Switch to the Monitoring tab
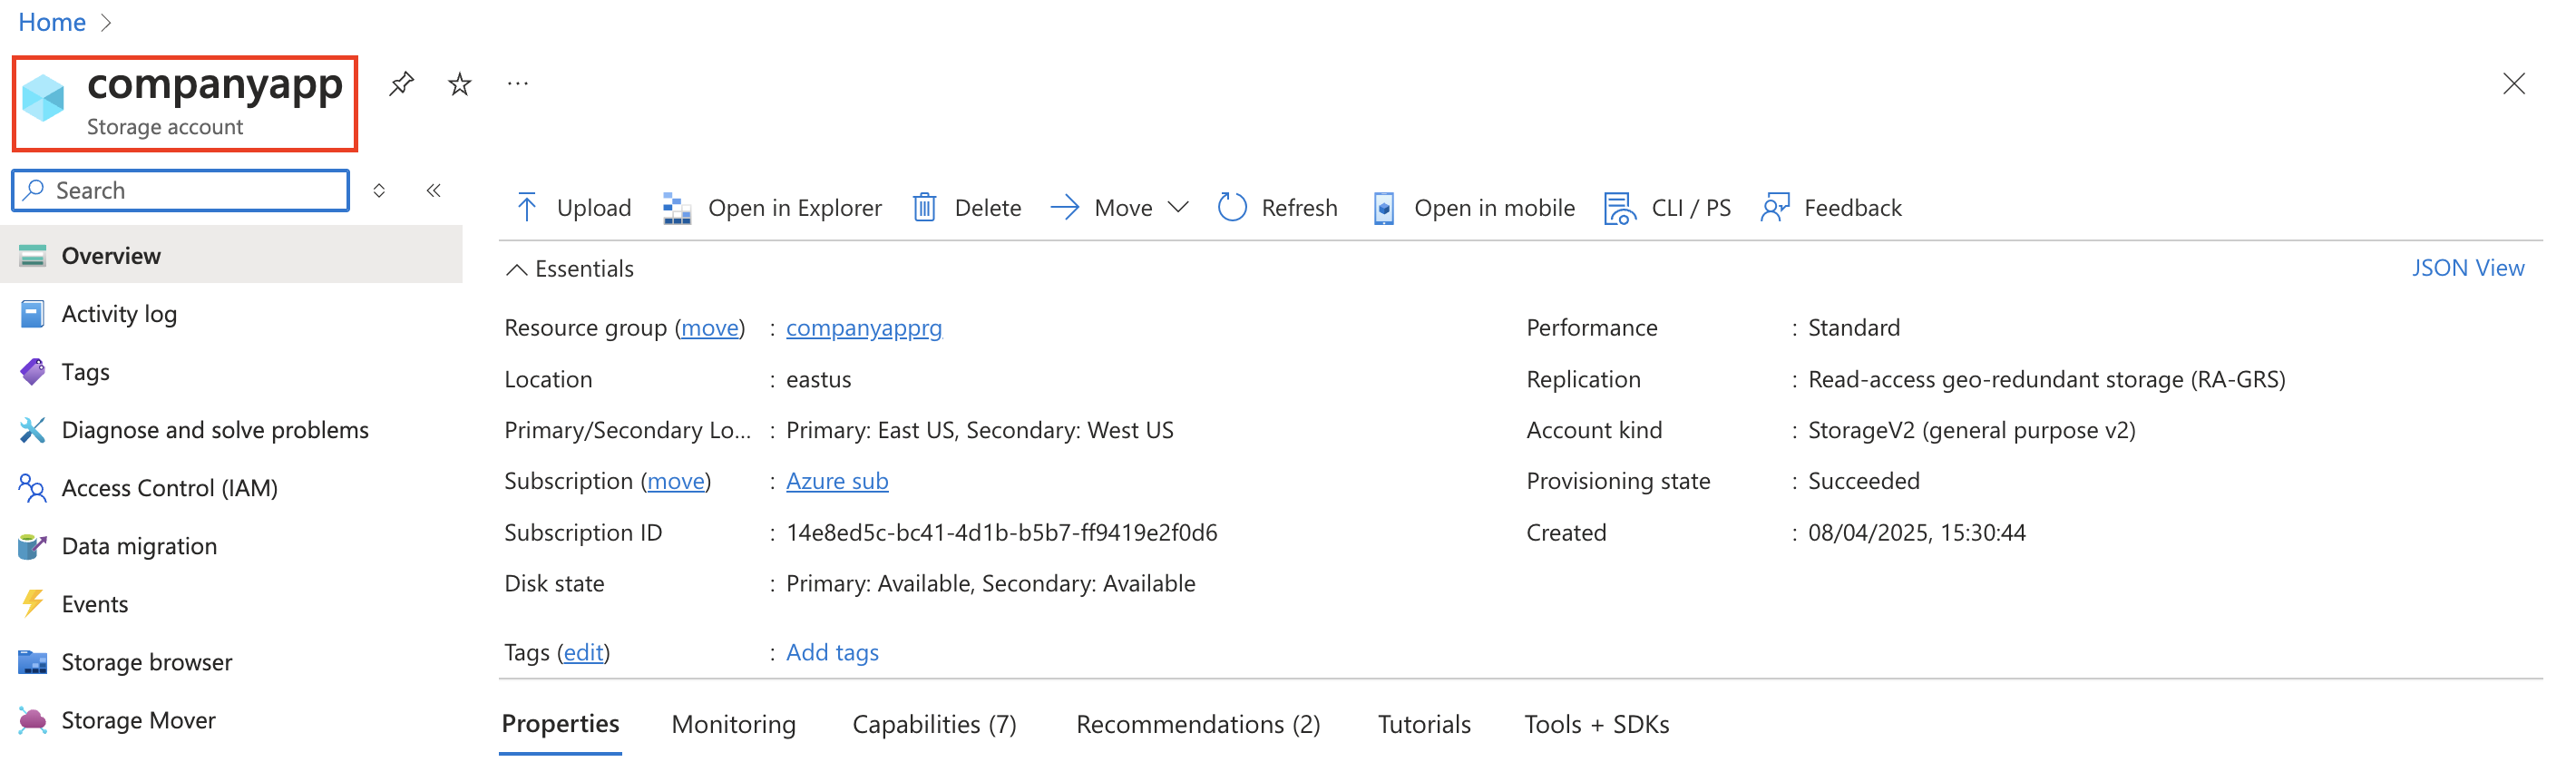 coord(734,723)
